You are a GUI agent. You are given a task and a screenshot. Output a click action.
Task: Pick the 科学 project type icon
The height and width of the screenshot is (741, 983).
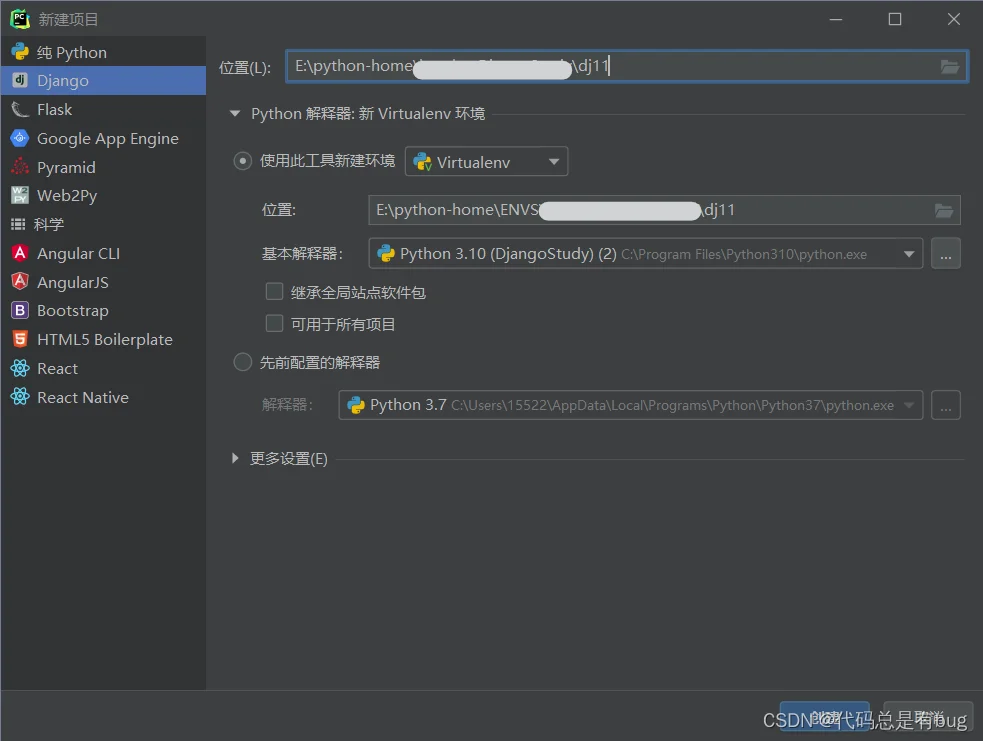[x=19, y=224]
